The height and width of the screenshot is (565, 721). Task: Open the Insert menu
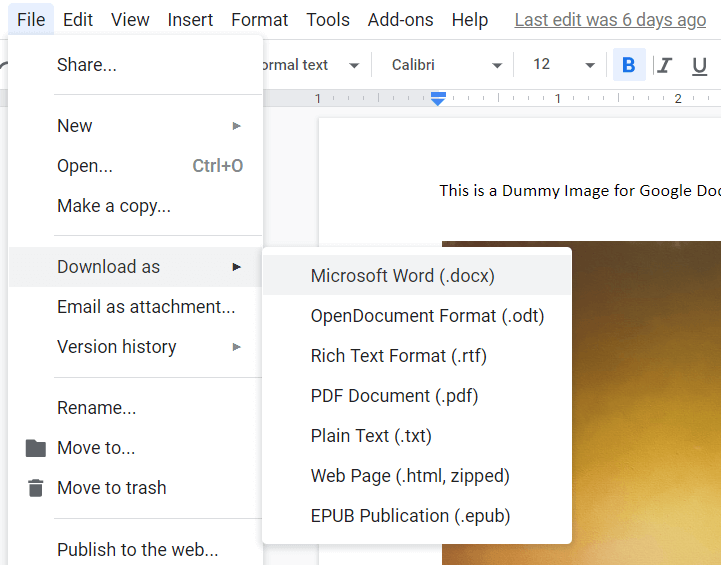pos(190,20)
